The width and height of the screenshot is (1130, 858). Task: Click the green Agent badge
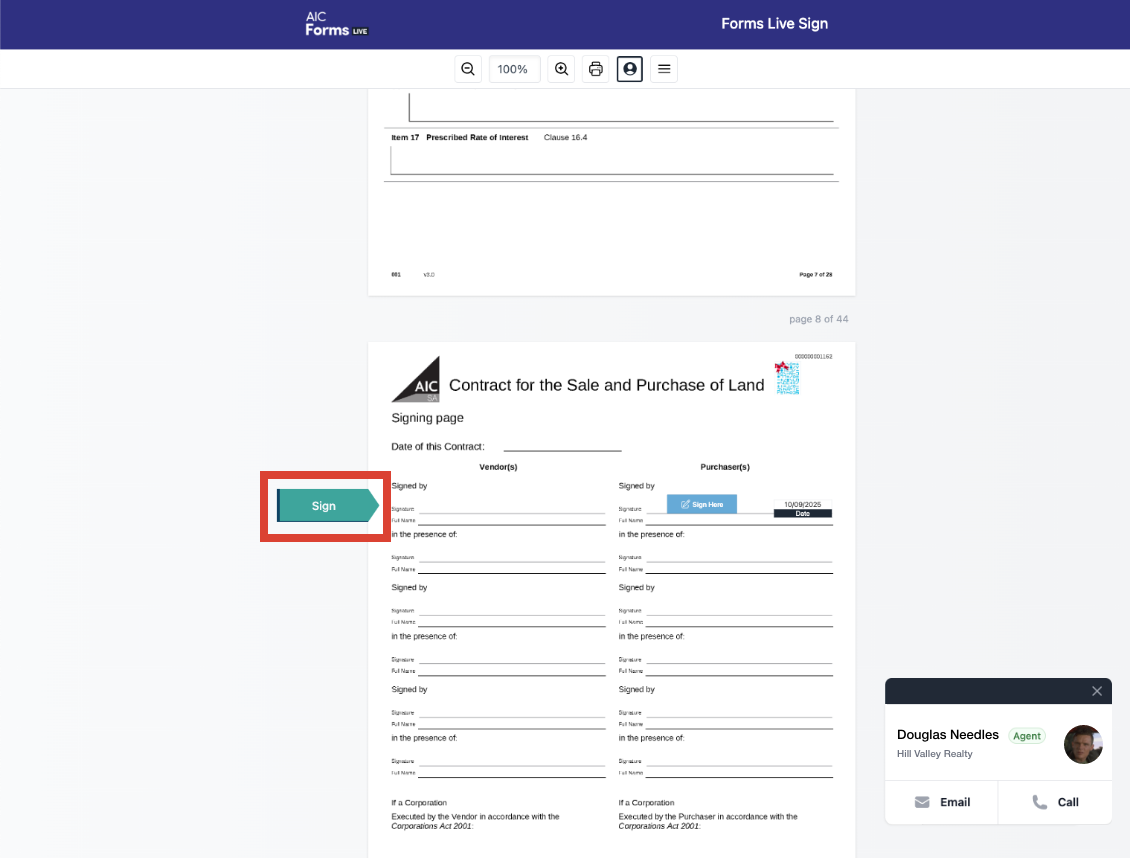(x=1026, y=736)
